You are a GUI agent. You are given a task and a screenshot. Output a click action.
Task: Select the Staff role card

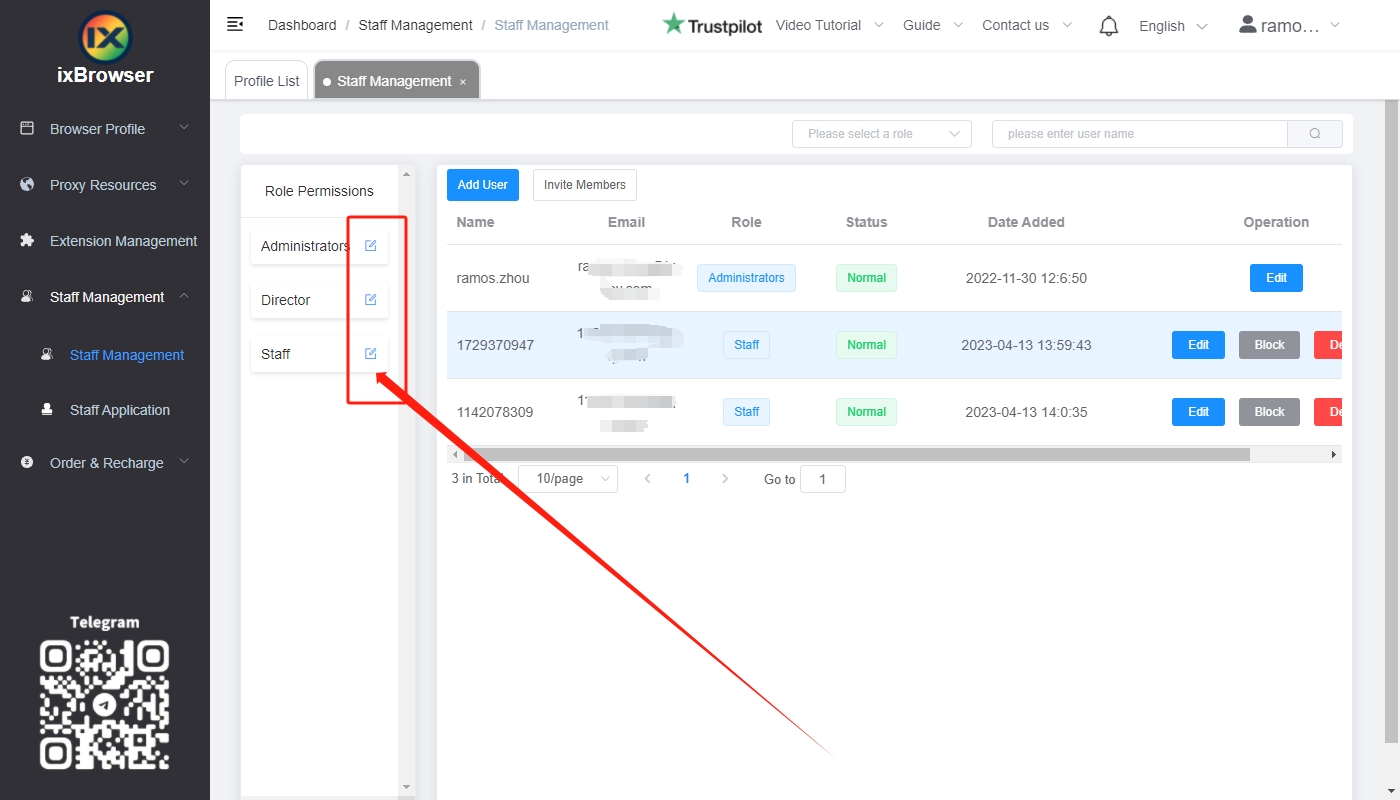319,354
